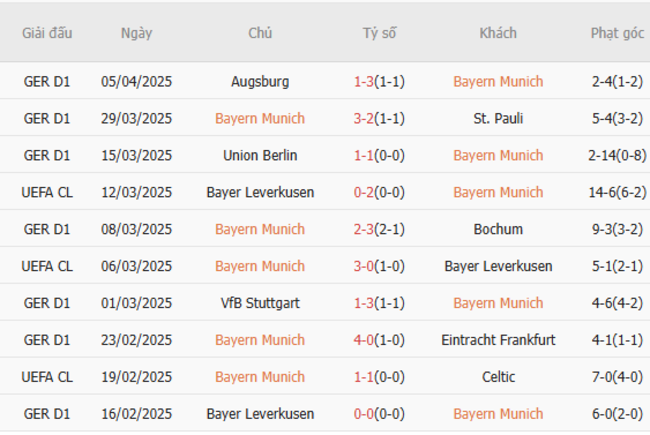Select the Union Berlin team name
This screenshot has width=650, height=435.
pos(260,155)
